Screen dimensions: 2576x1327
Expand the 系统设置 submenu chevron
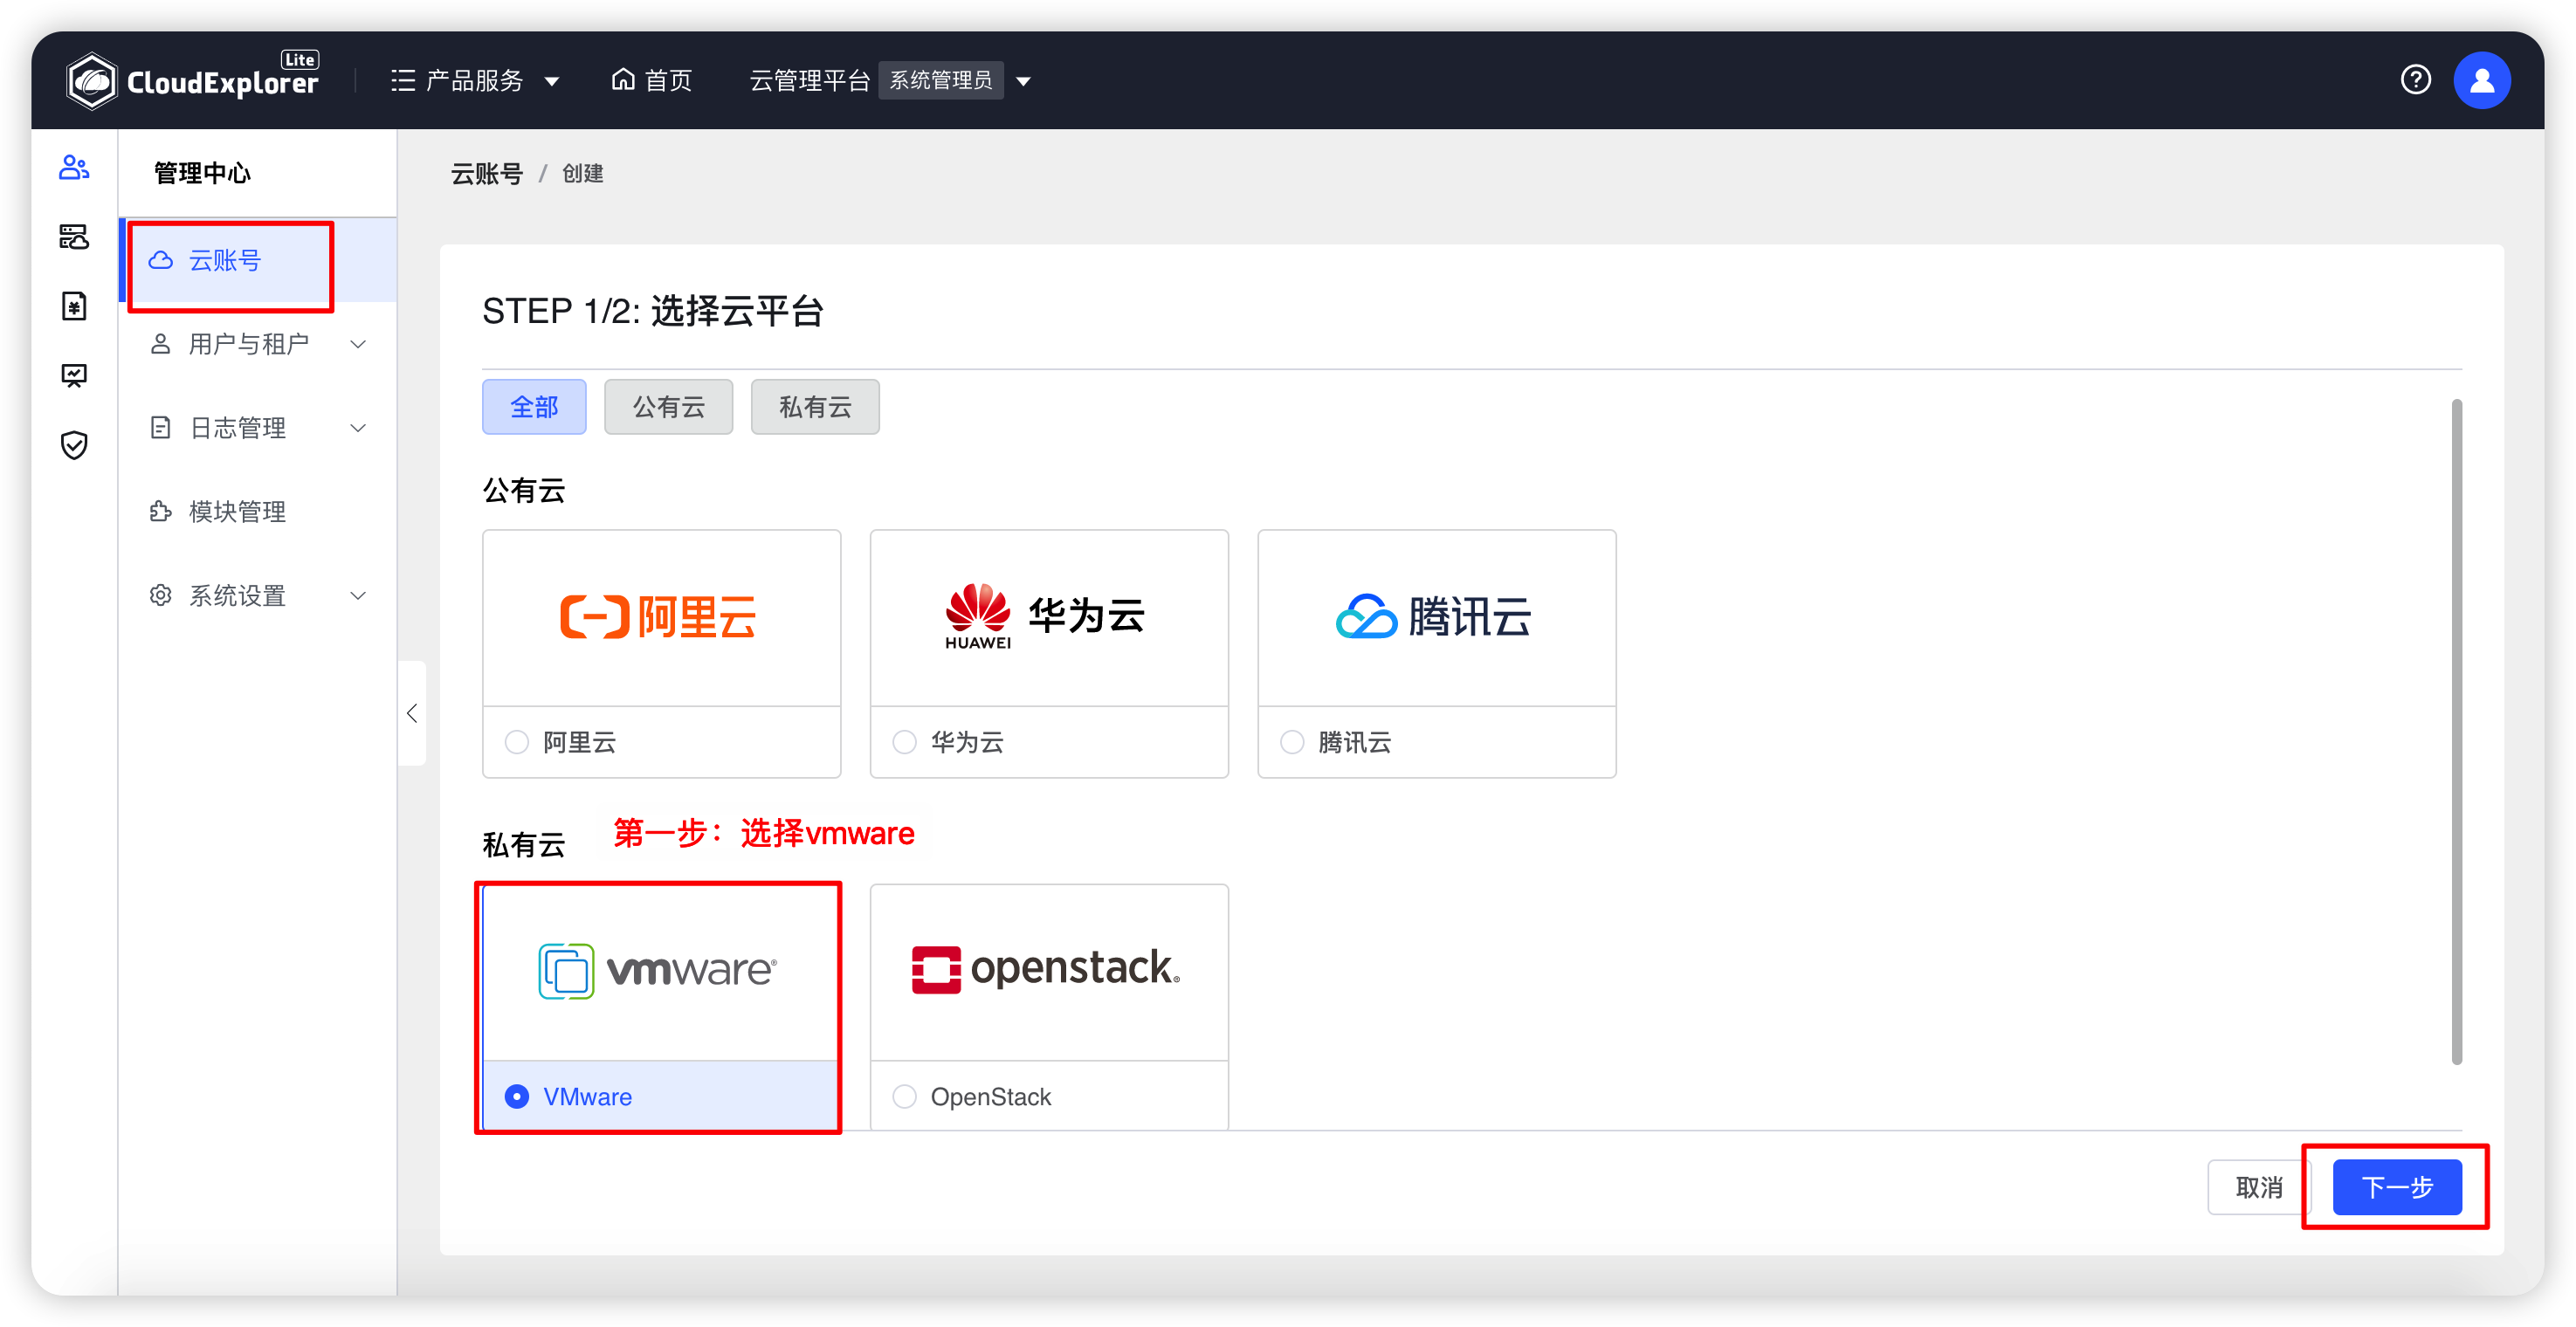tap(358, 596)
